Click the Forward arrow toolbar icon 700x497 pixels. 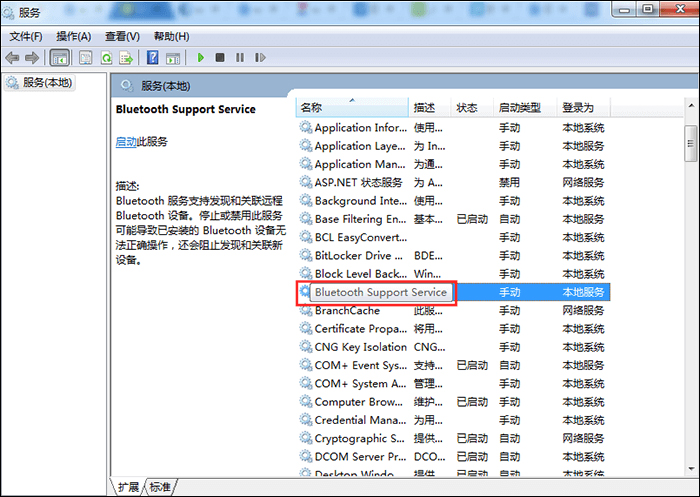click(x=33, y=58)
